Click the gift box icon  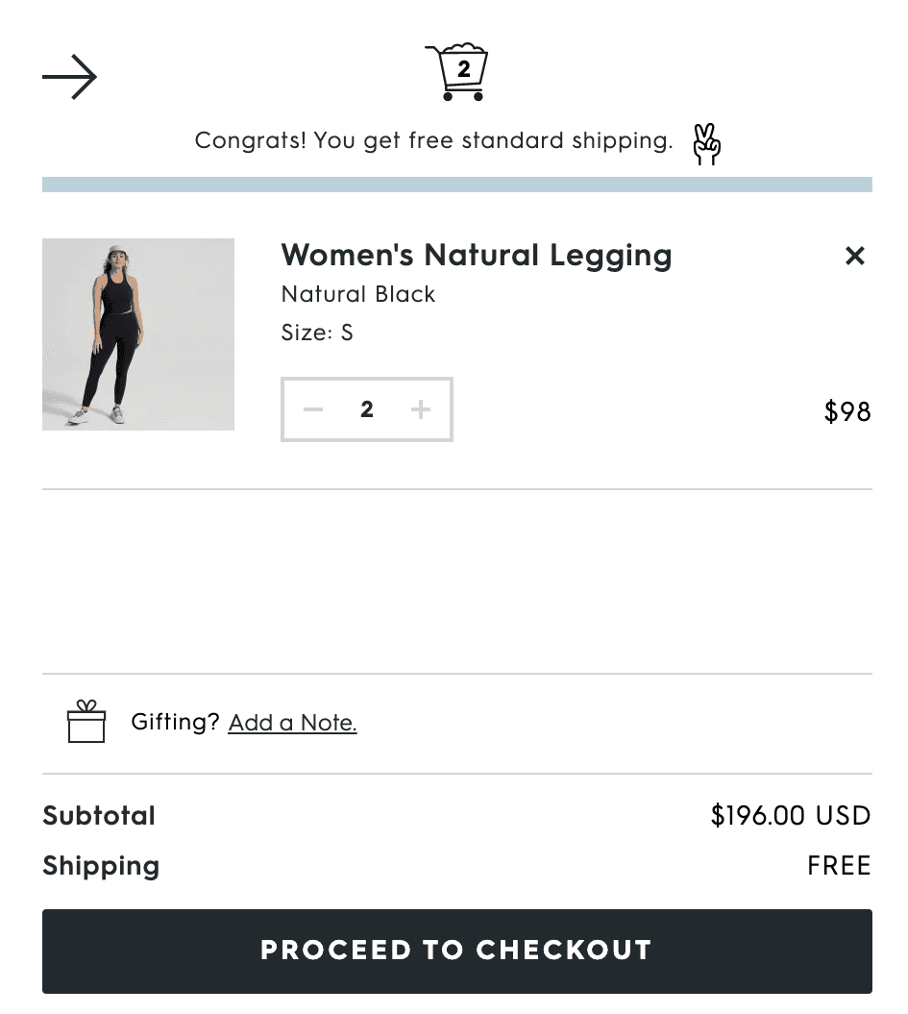pos(86,722)
